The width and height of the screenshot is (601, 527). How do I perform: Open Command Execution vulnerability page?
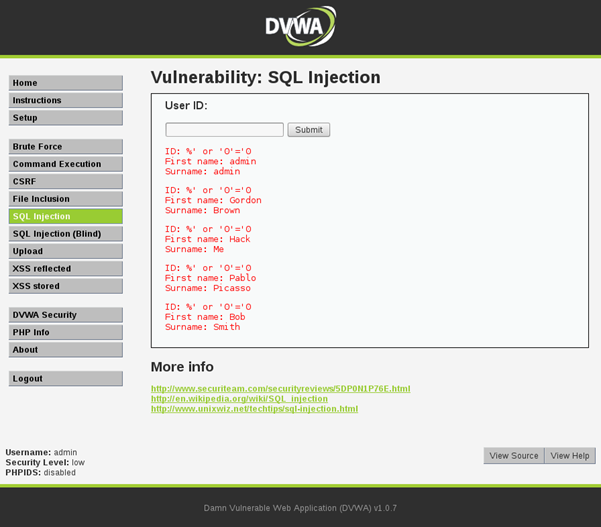(66, 164)
